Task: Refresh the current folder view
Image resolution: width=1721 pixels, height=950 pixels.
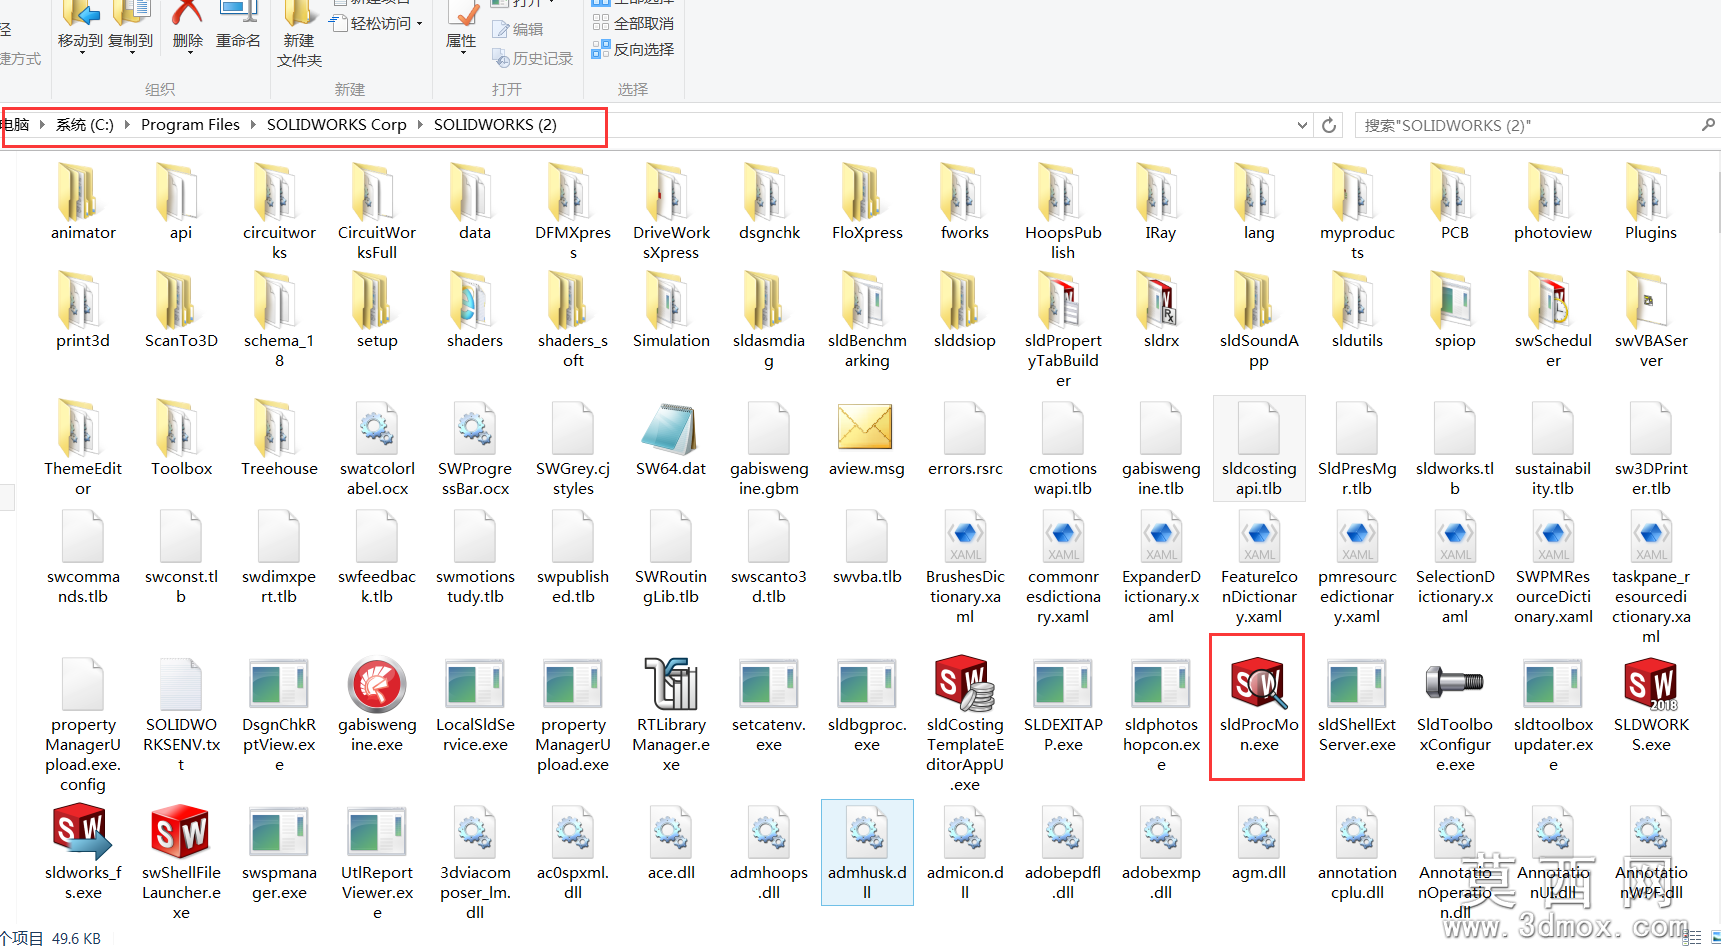Action: coord(1329,126)
